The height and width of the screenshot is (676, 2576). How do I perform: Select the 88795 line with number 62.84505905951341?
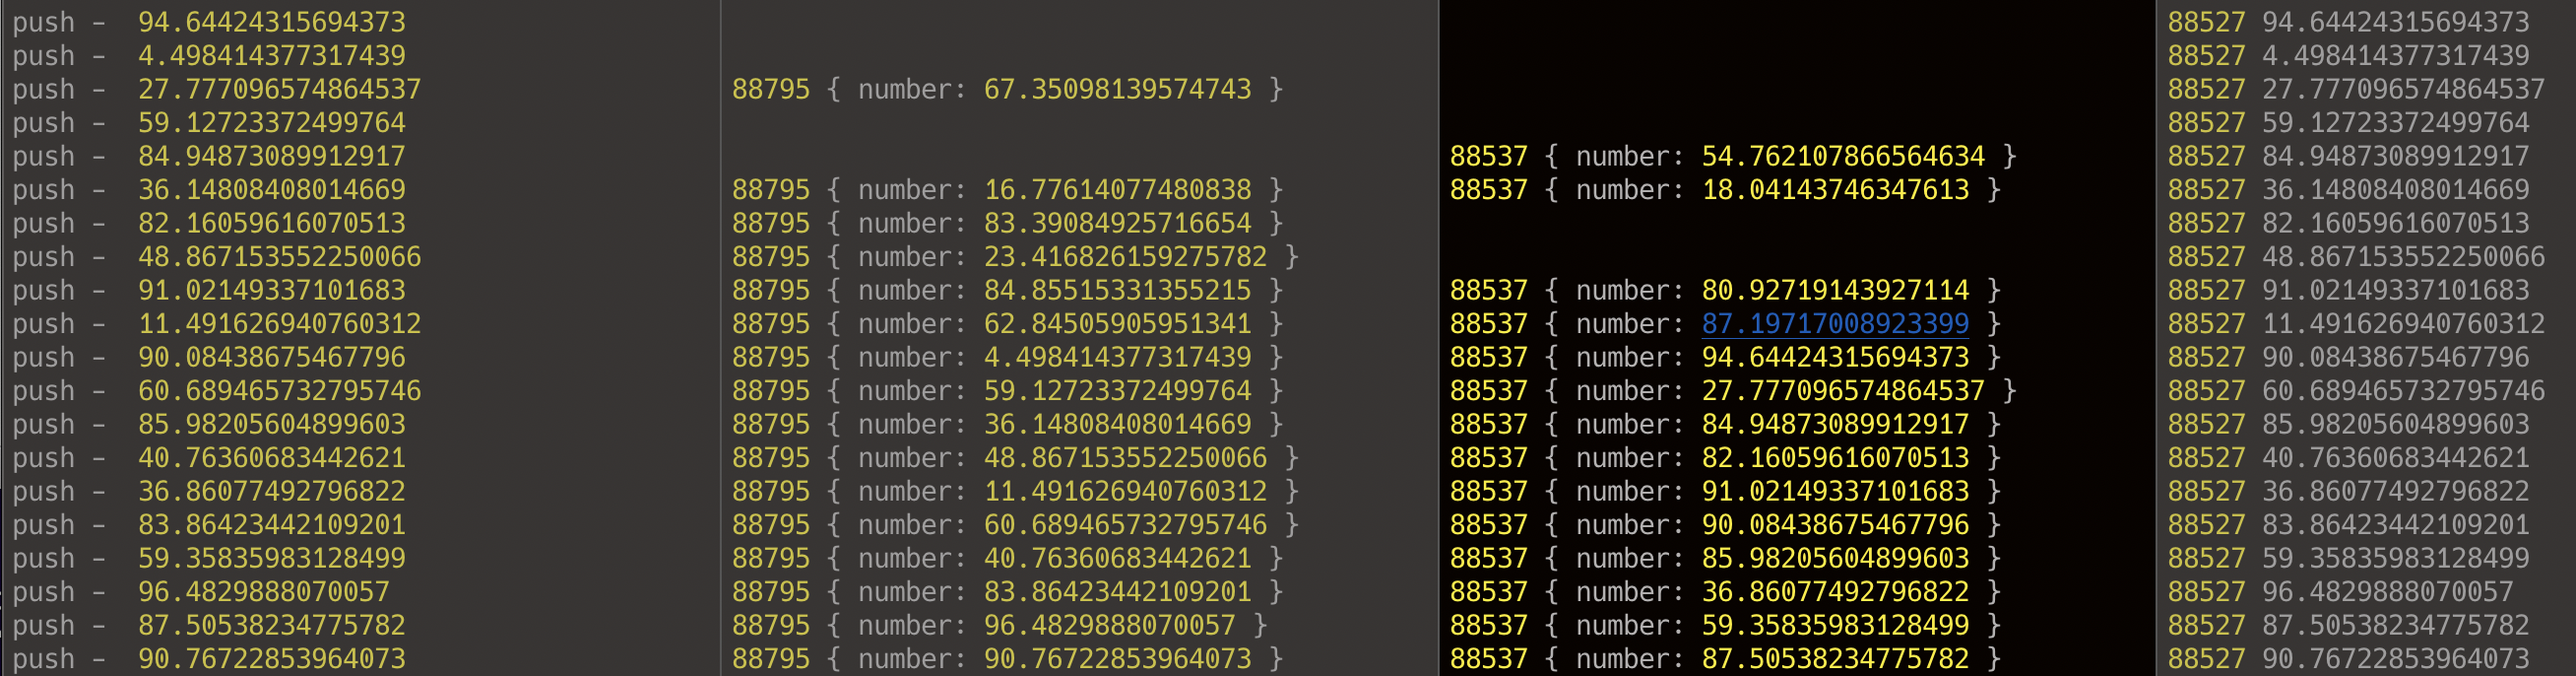(1008, 324)
